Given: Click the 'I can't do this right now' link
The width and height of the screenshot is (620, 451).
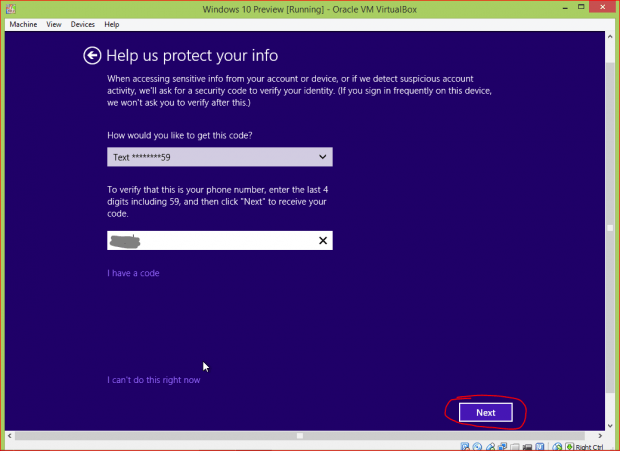Looking at the screenshot, I should (x=154, y=380).
